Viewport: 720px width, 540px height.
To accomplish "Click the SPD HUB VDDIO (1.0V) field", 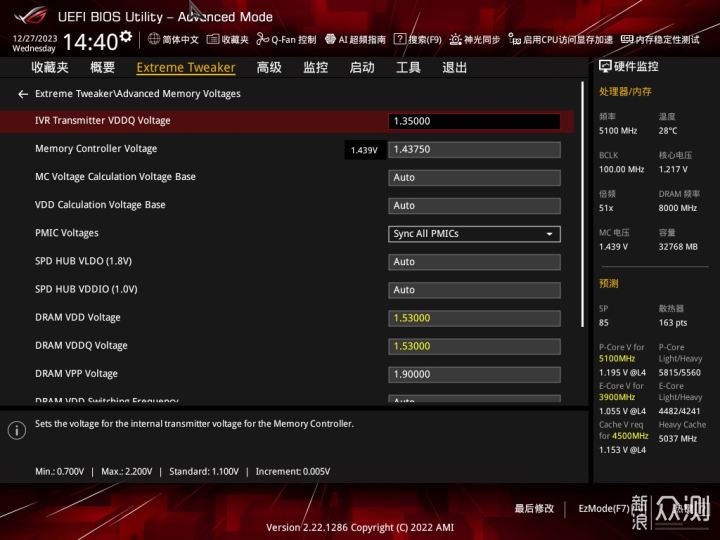I will (x=474, y=290).
